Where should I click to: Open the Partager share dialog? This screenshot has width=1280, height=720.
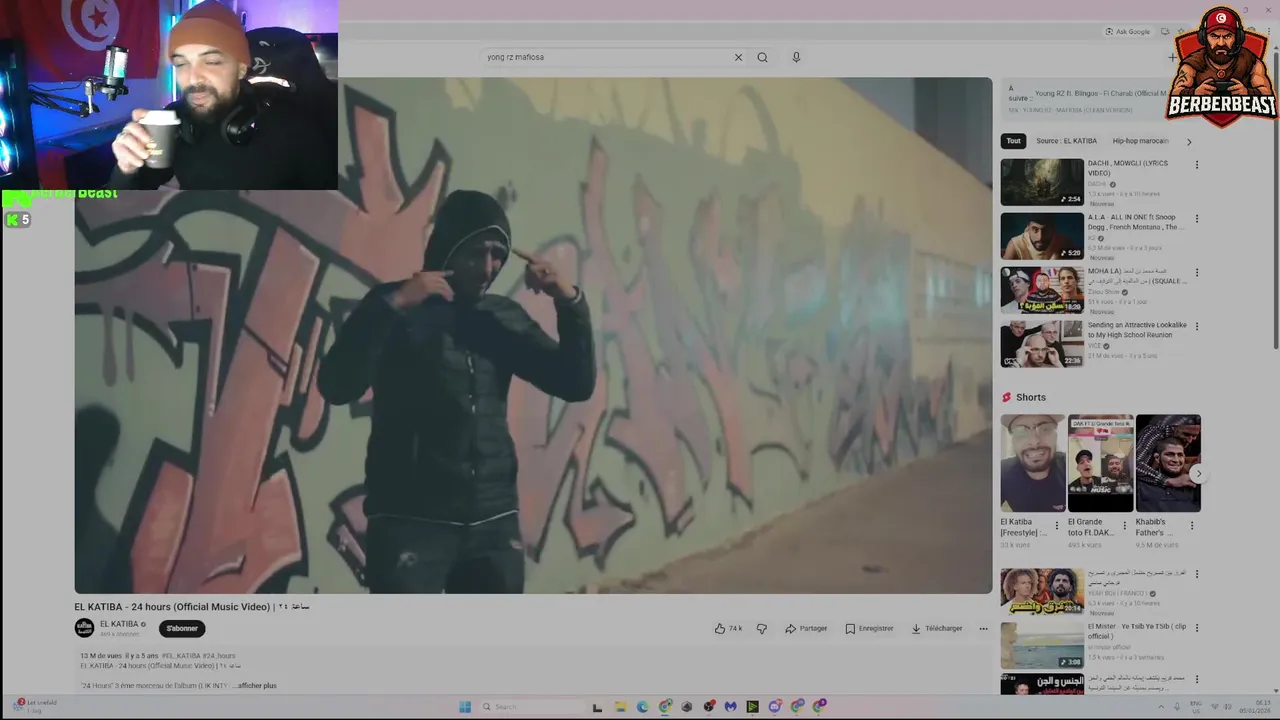[x=806, y=628]
